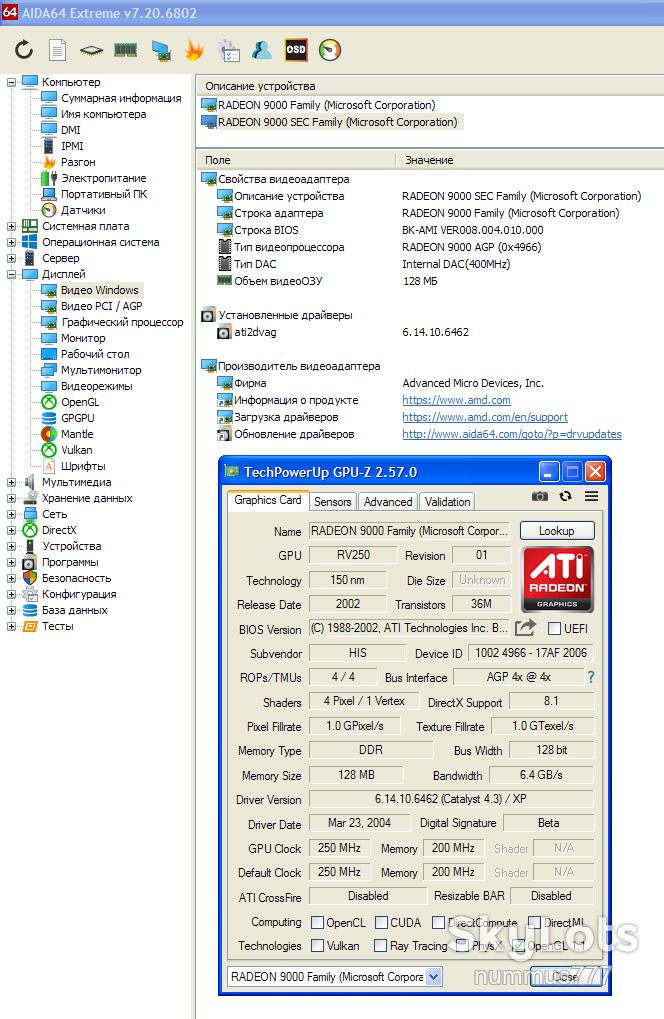Select Mantle in the tree
This screenshot has height=1019, width=664.
click(x=77, y=434)
